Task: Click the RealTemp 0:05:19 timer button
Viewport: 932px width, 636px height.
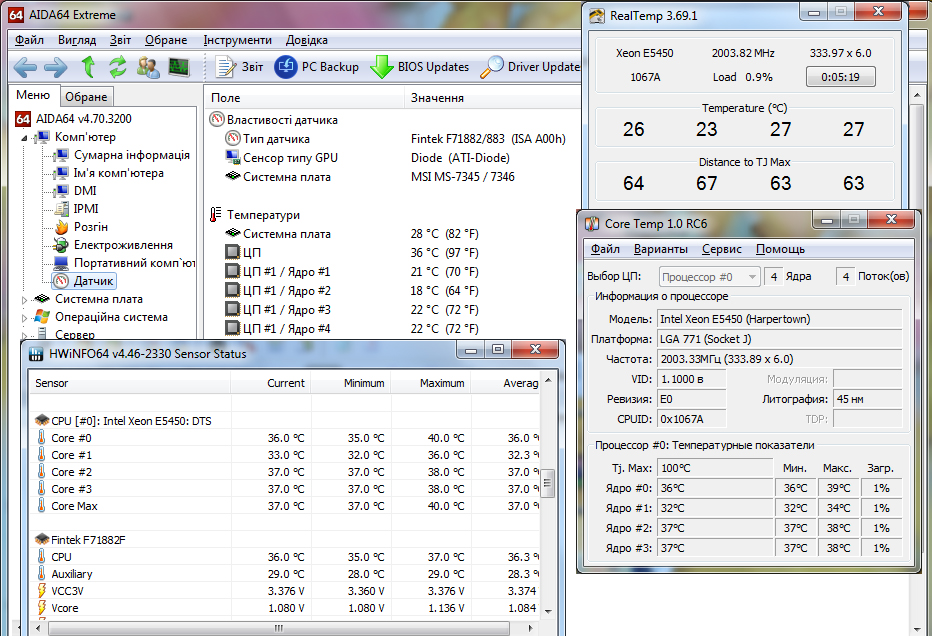Action: [840, 77]
